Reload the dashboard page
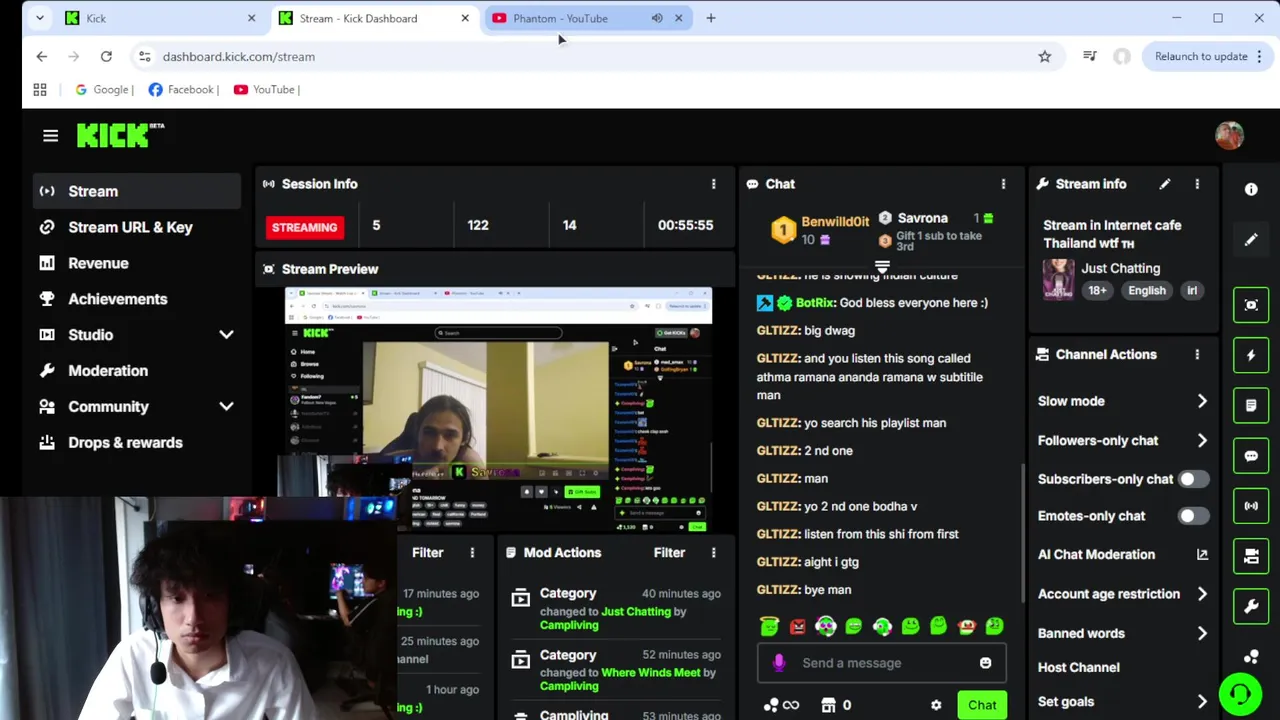Viewport: 1280px width, 720px height. (x=106, y=57)
